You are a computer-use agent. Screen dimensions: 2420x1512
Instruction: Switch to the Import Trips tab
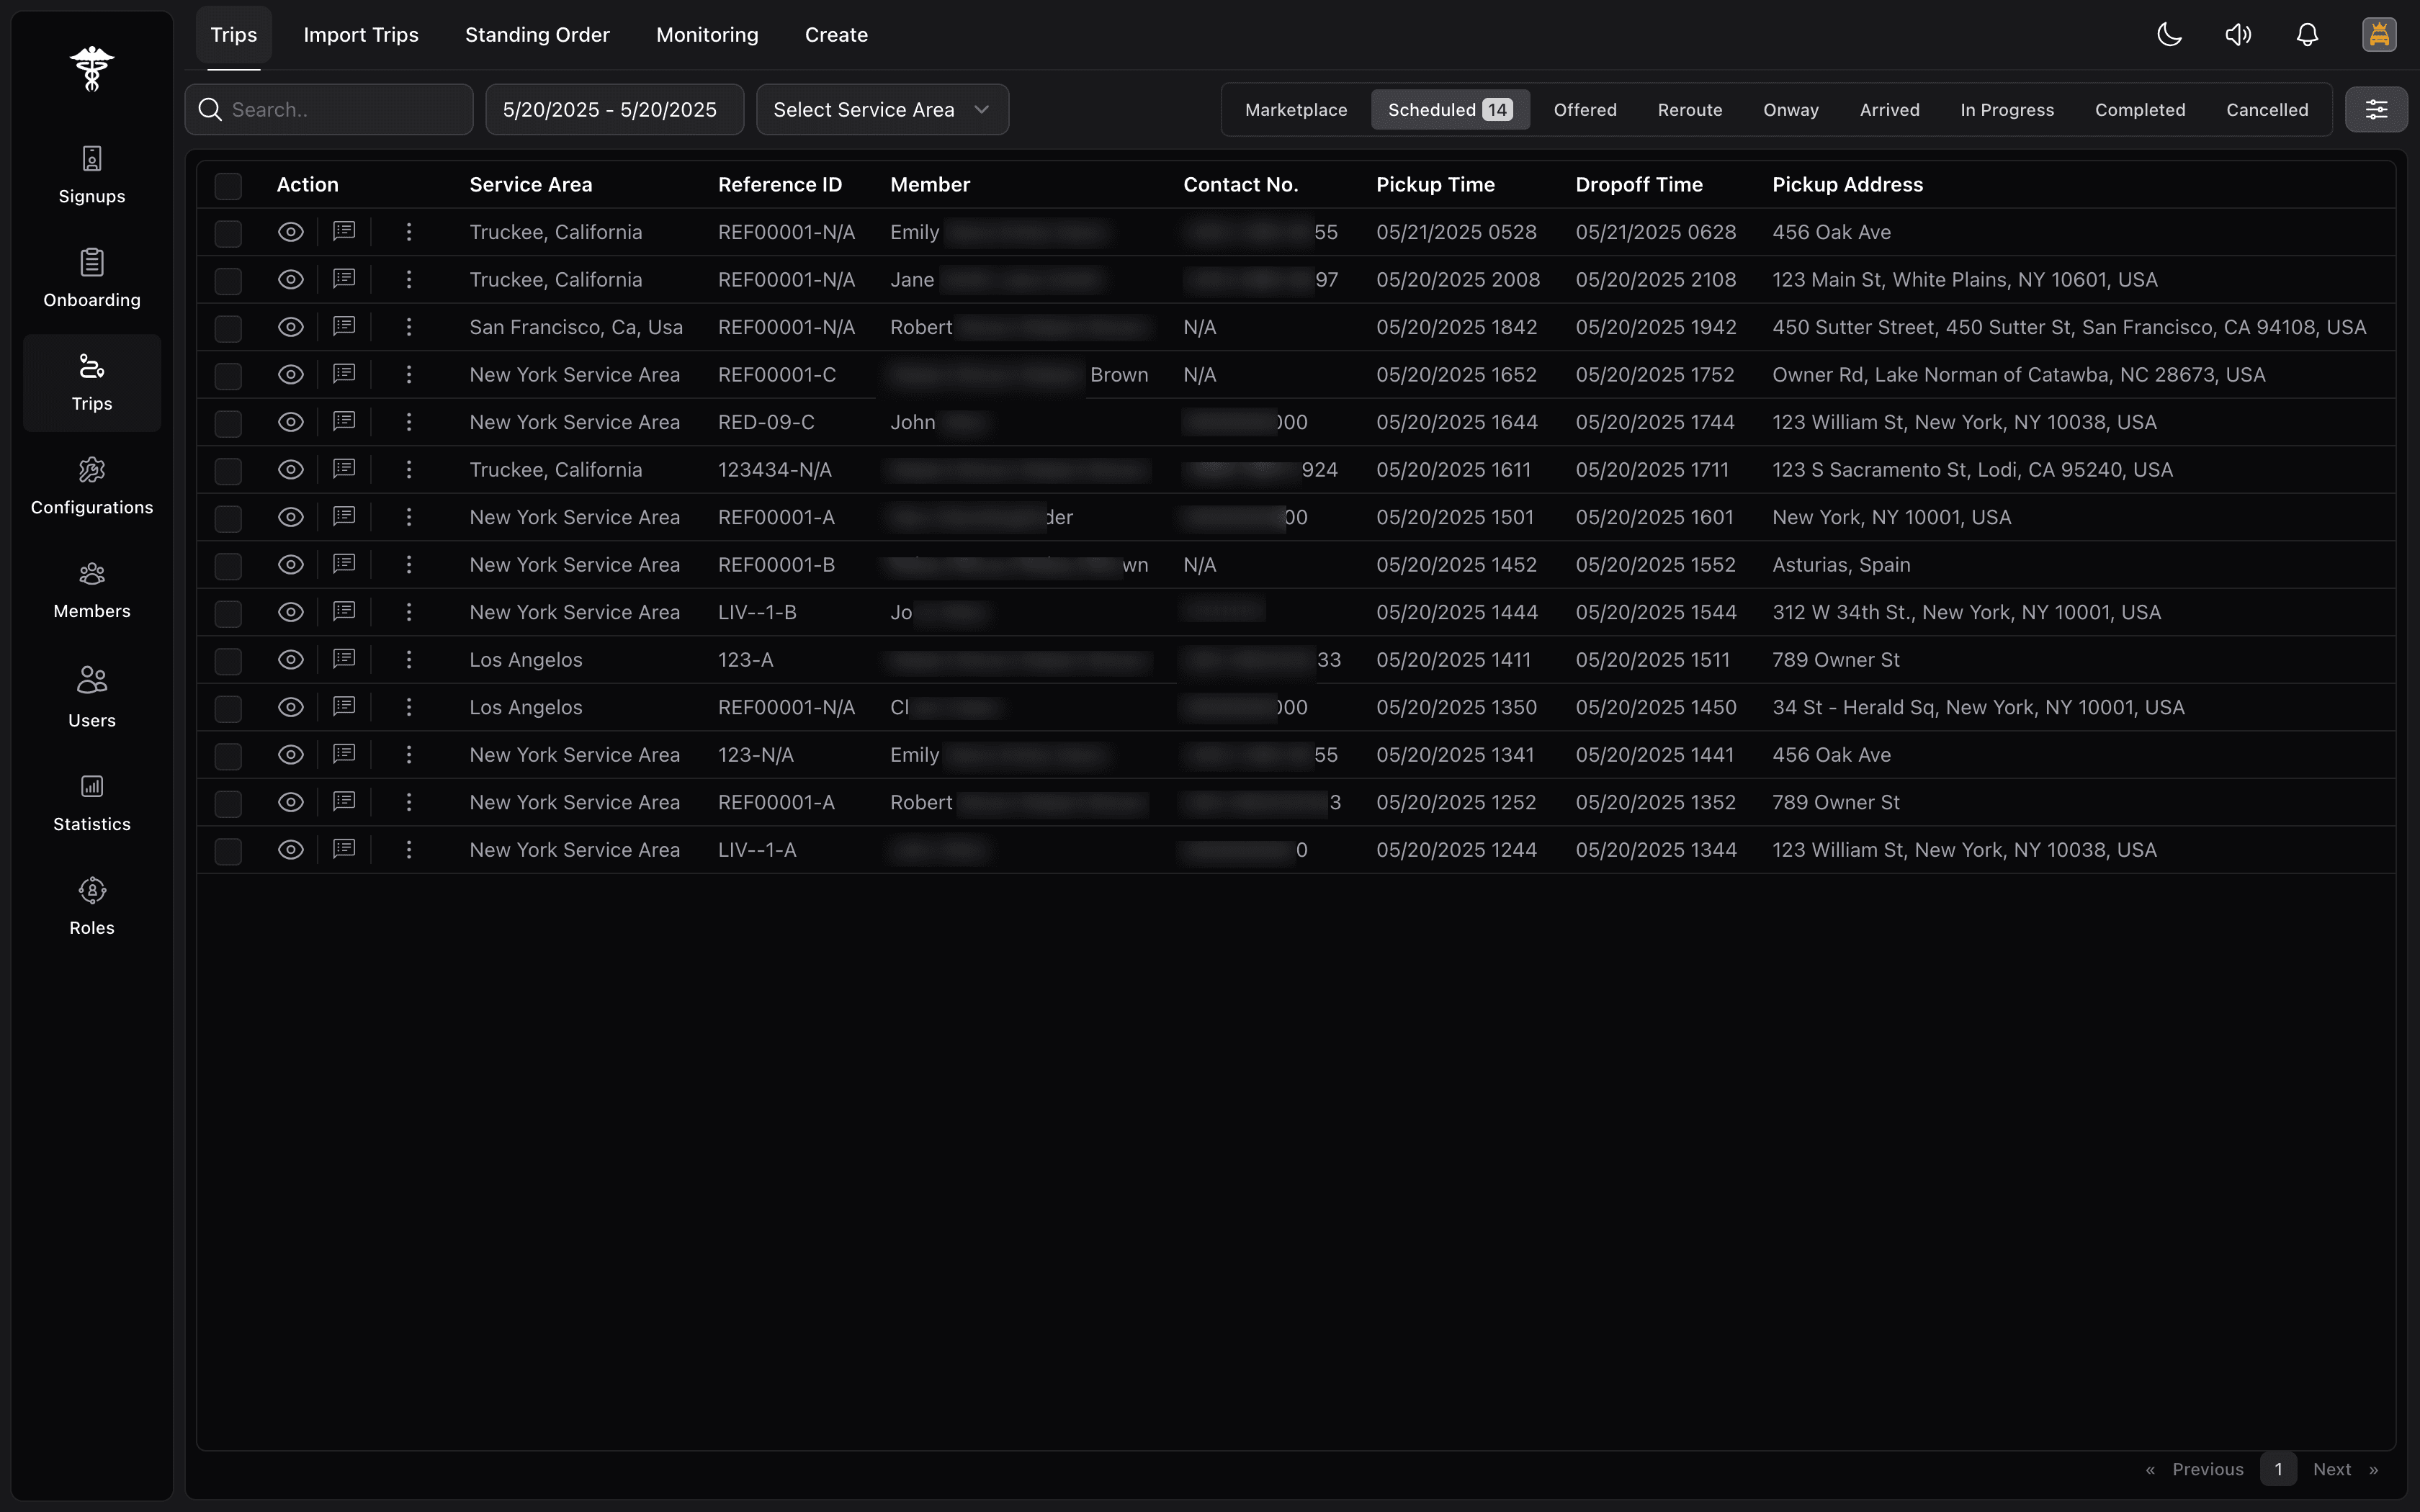pos(360,34)
